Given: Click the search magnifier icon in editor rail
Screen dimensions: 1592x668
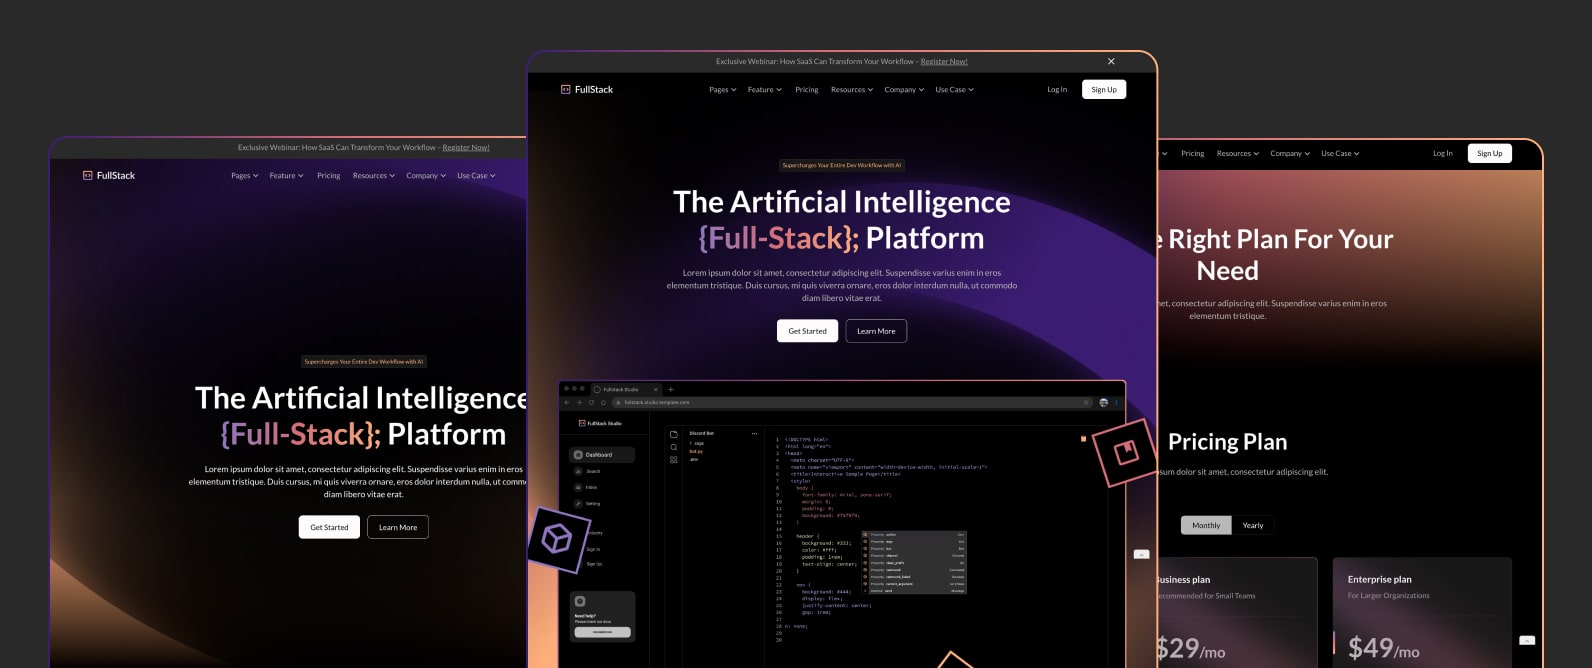Looking at the screenshot, I should [x=673, y=447].
